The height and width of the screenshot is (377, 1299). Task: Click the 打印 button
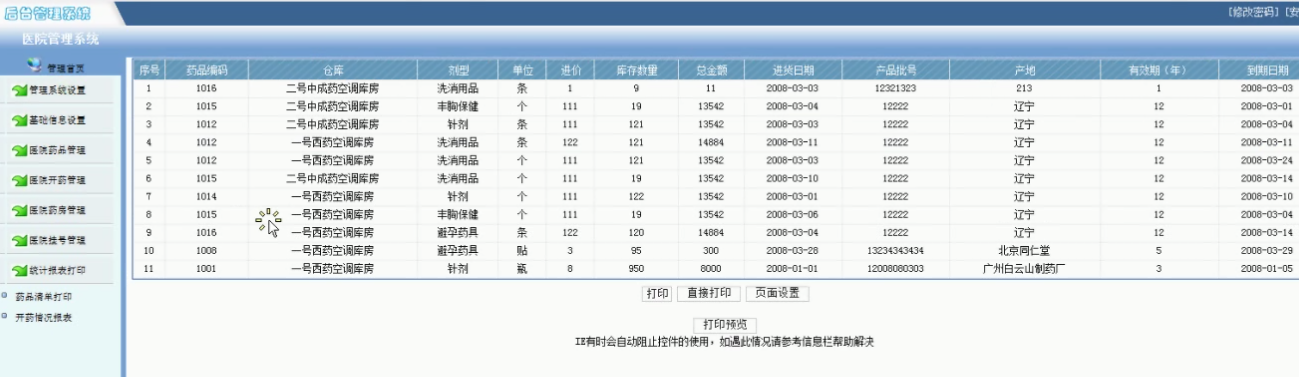657,294
